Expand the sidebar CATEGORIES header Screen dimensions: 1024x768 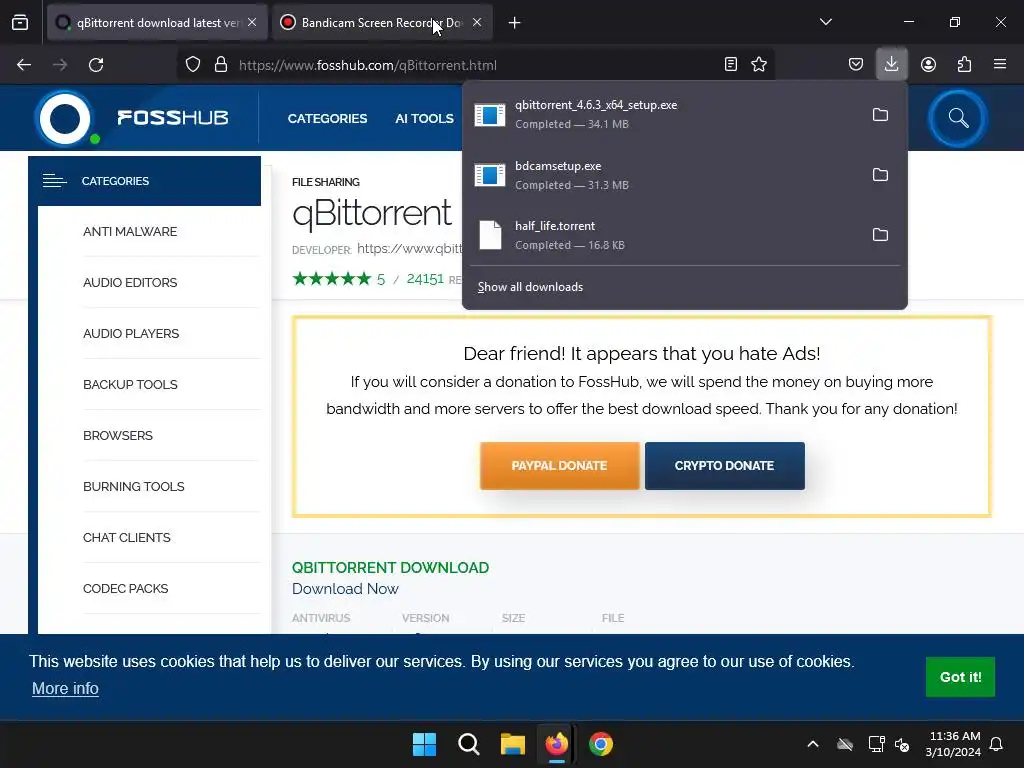click(x=144, y=181)
